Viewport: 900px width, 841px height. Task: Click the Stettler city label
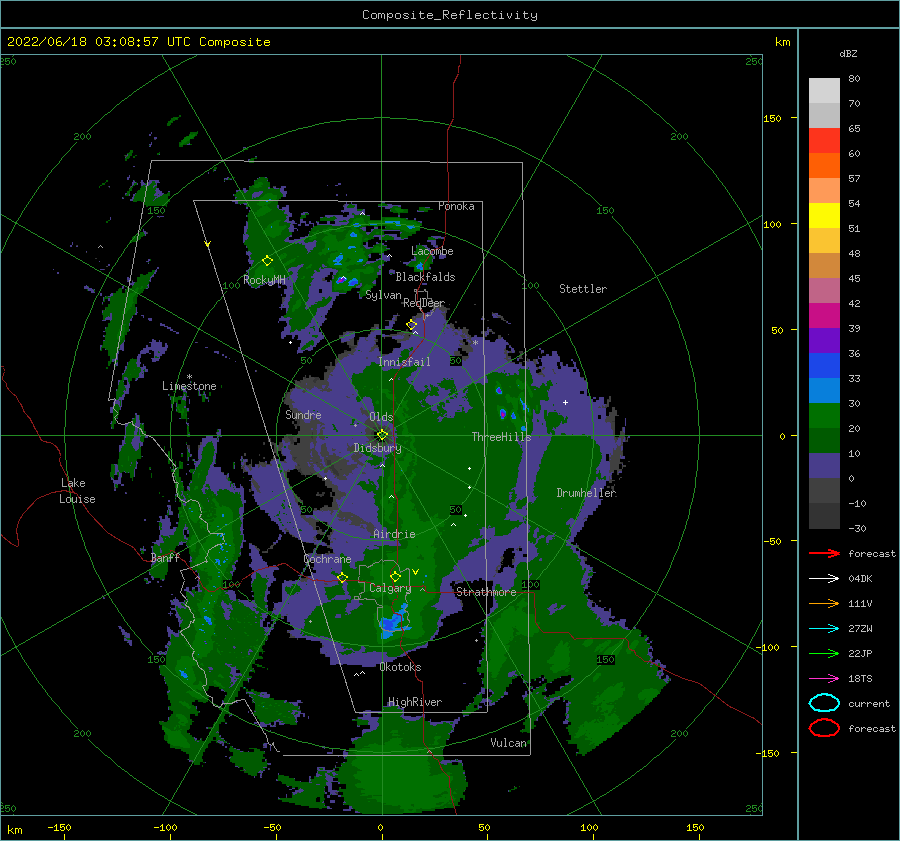[x=583, y=289]
